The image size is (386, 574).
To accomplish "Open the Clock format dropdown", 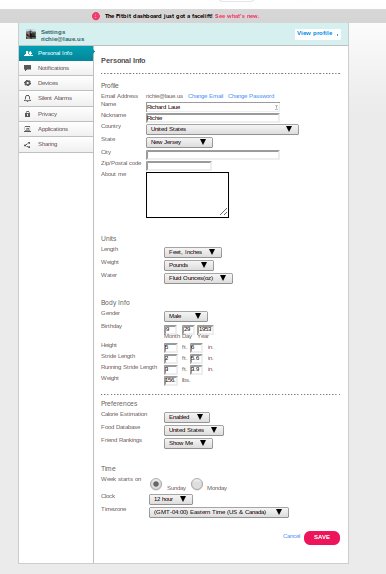I will pos(171,499).
